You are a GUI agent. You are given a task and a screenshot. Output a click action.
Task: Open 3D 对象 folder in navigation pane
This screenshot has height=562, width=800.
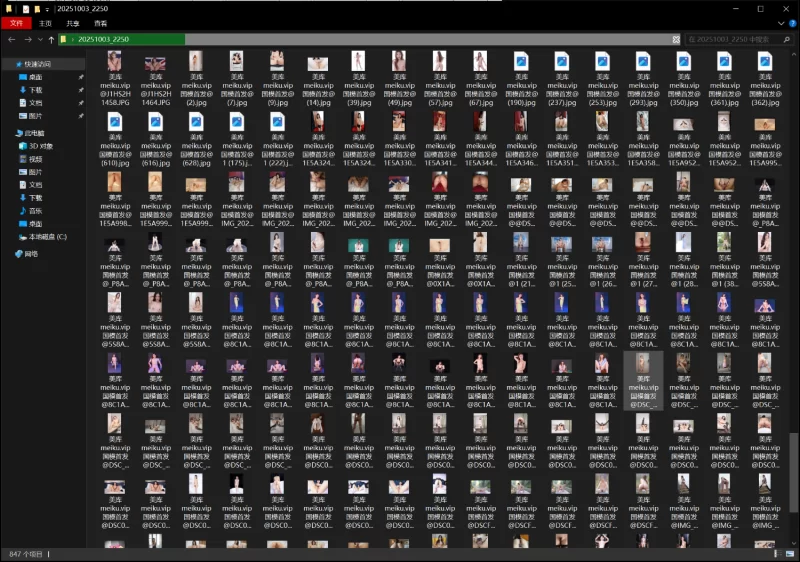coord(40,146)
